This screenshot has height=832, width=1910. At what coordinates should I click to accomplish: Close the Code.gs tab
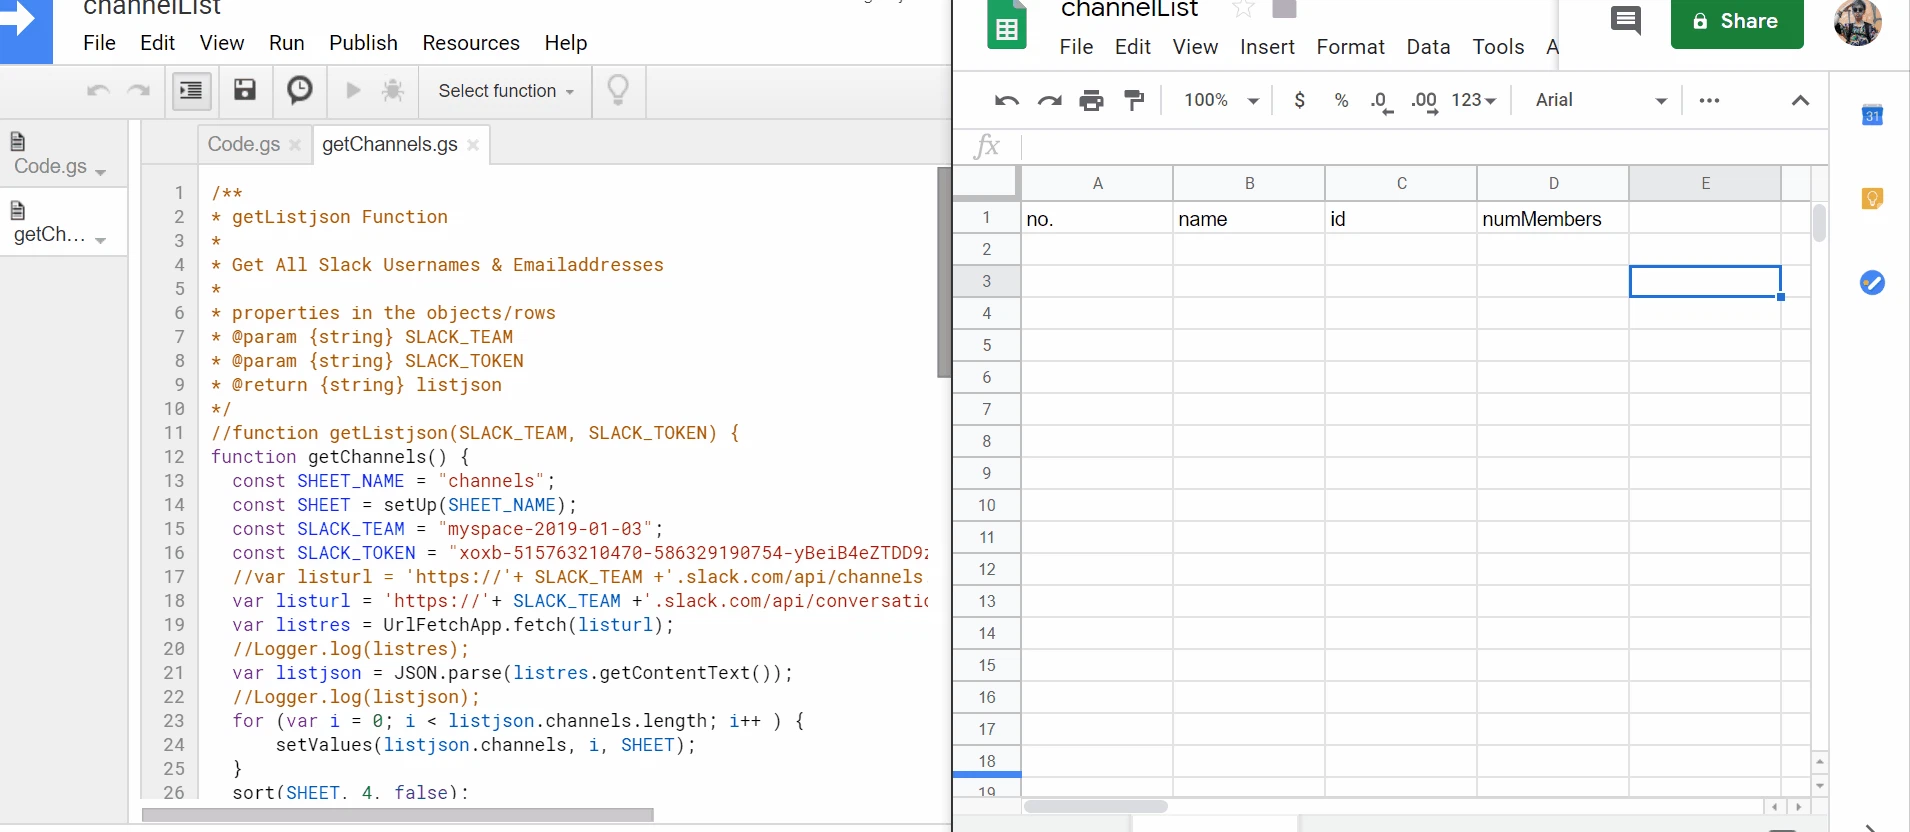295,146
